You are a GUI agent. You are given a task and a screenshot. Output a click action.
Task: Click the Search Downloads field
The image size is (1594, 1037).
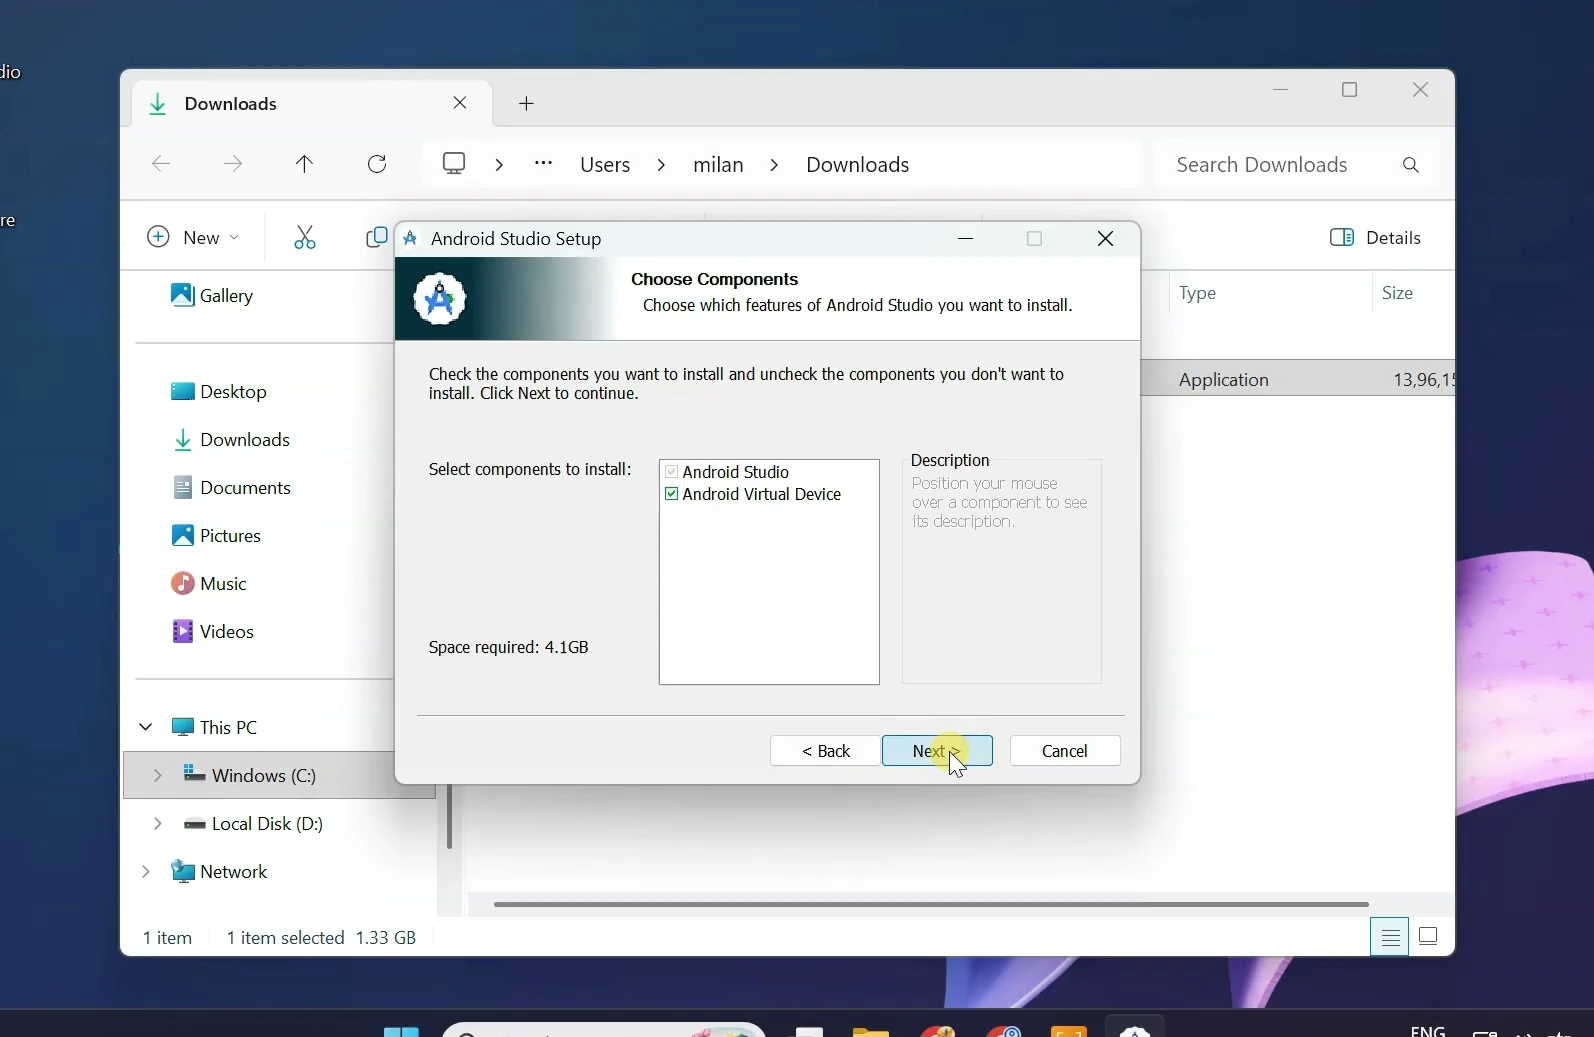[1296, 165]
